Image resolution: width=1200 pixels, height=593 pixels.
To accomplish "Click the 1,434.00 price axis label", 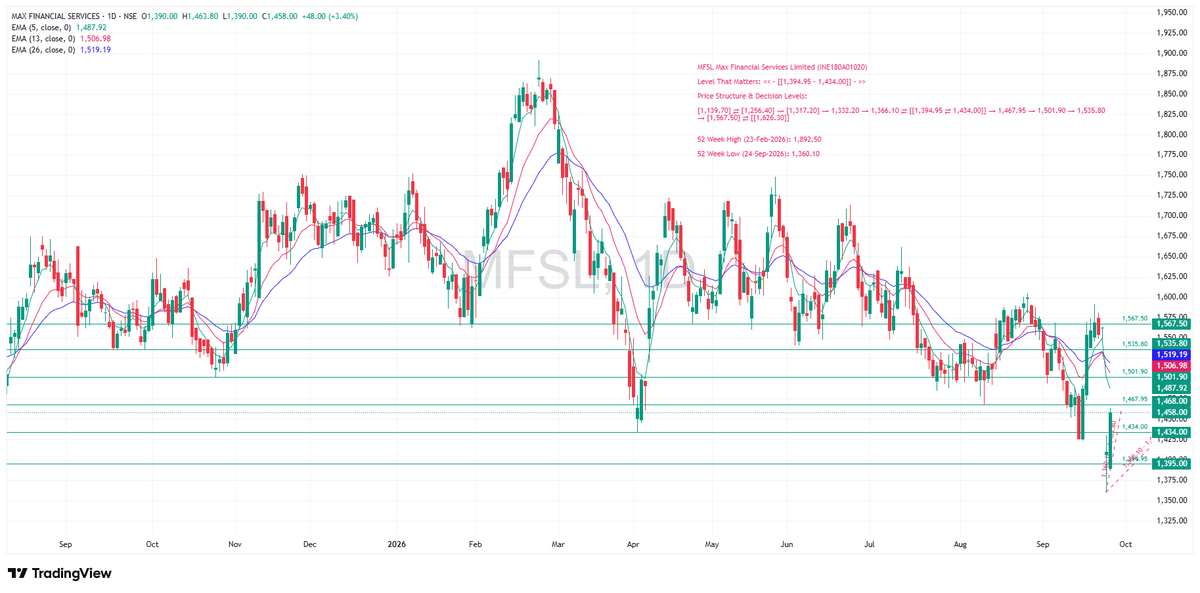I will coord(1171,432).
